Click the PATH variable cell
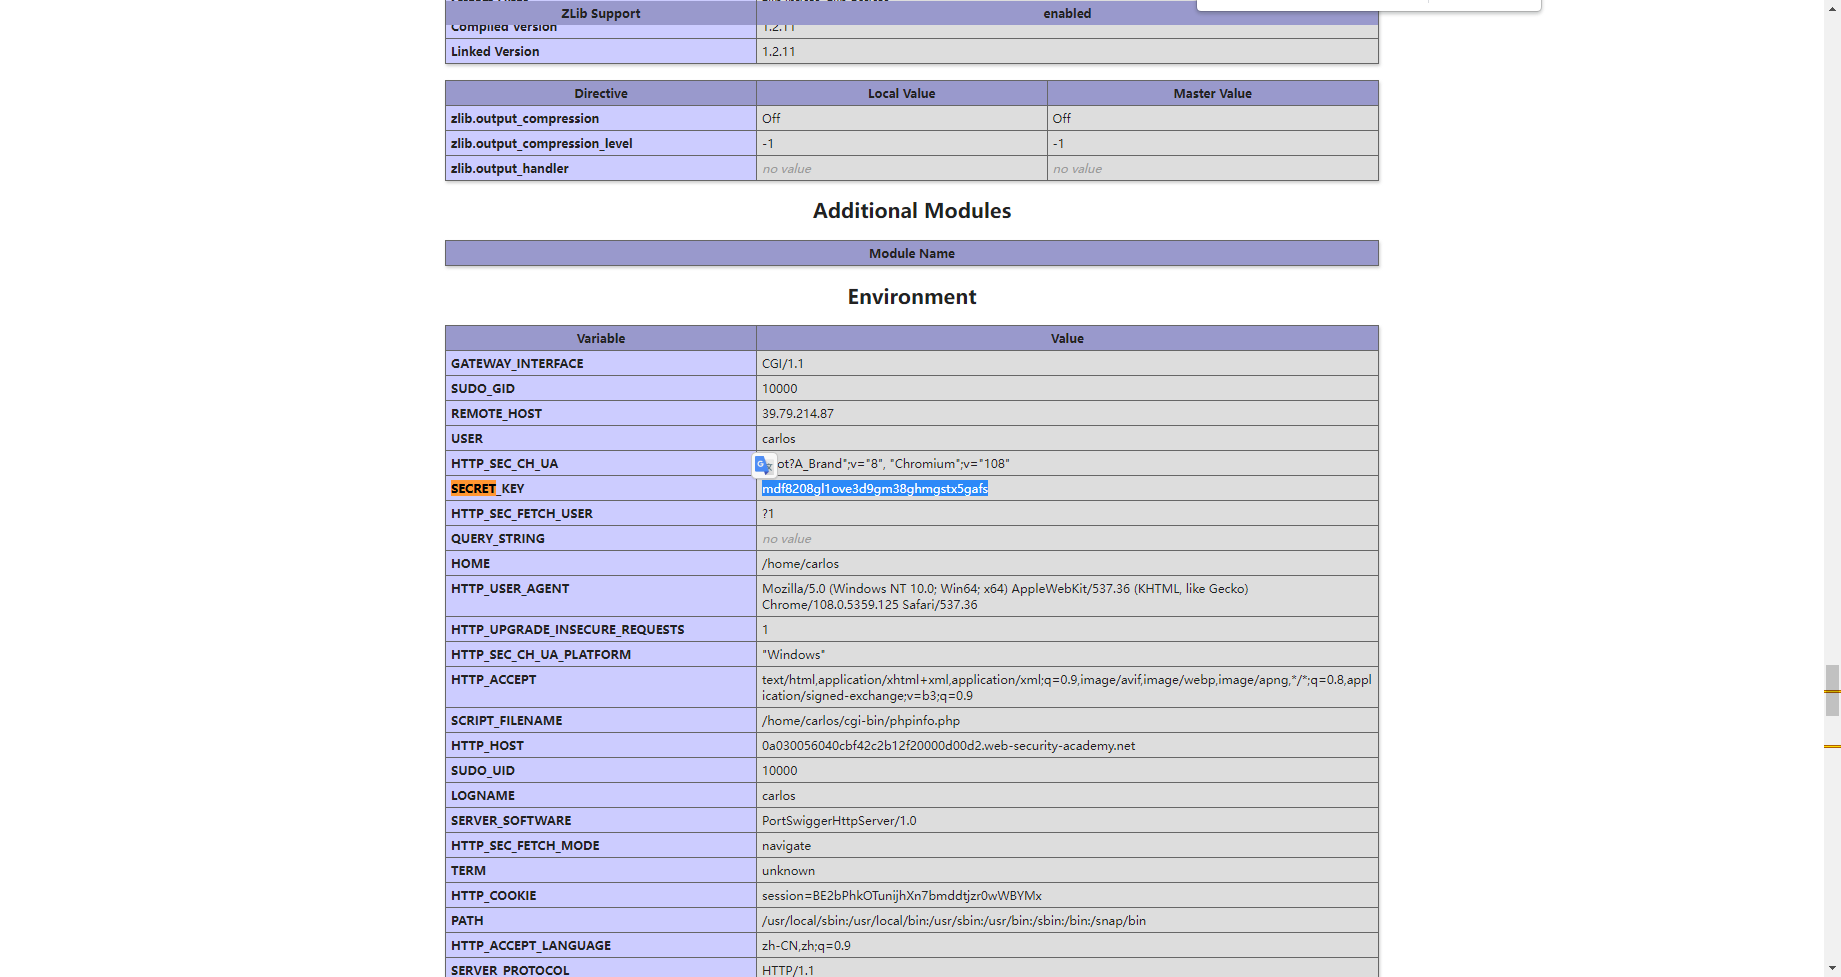The width and height of the screenshot is (1841, 977). [x=601, y=921]
